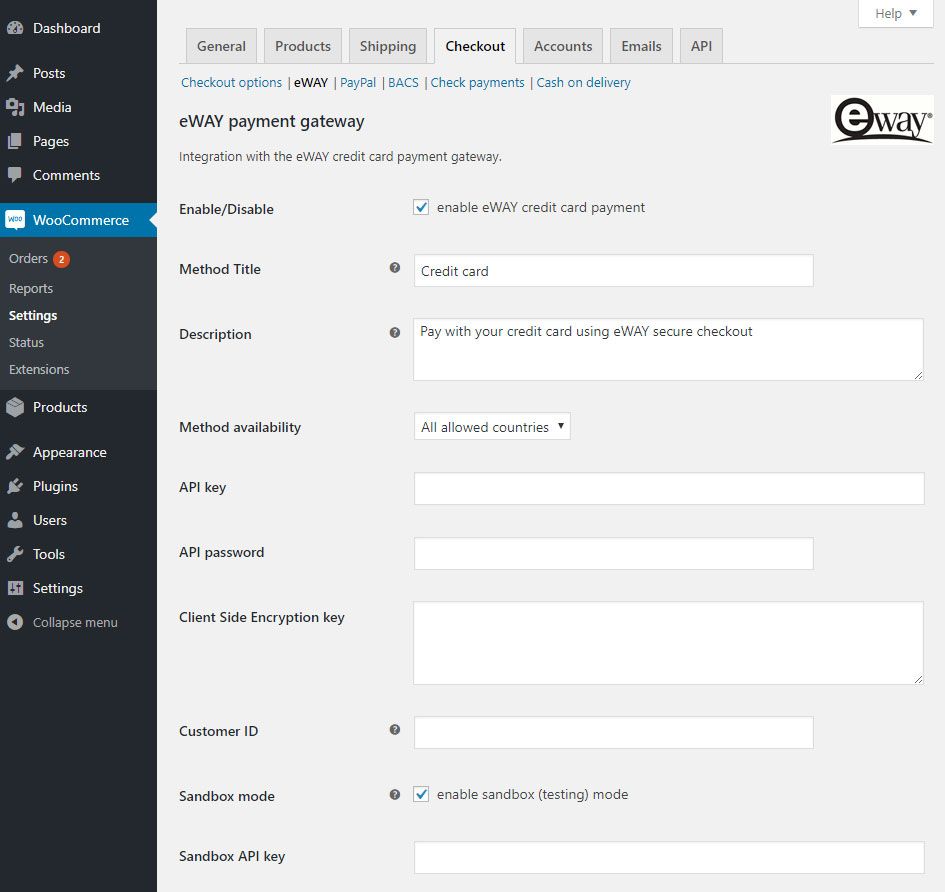Switch to the General tab
The height and width of the screenshot is (892, 945).
[221, 46]
